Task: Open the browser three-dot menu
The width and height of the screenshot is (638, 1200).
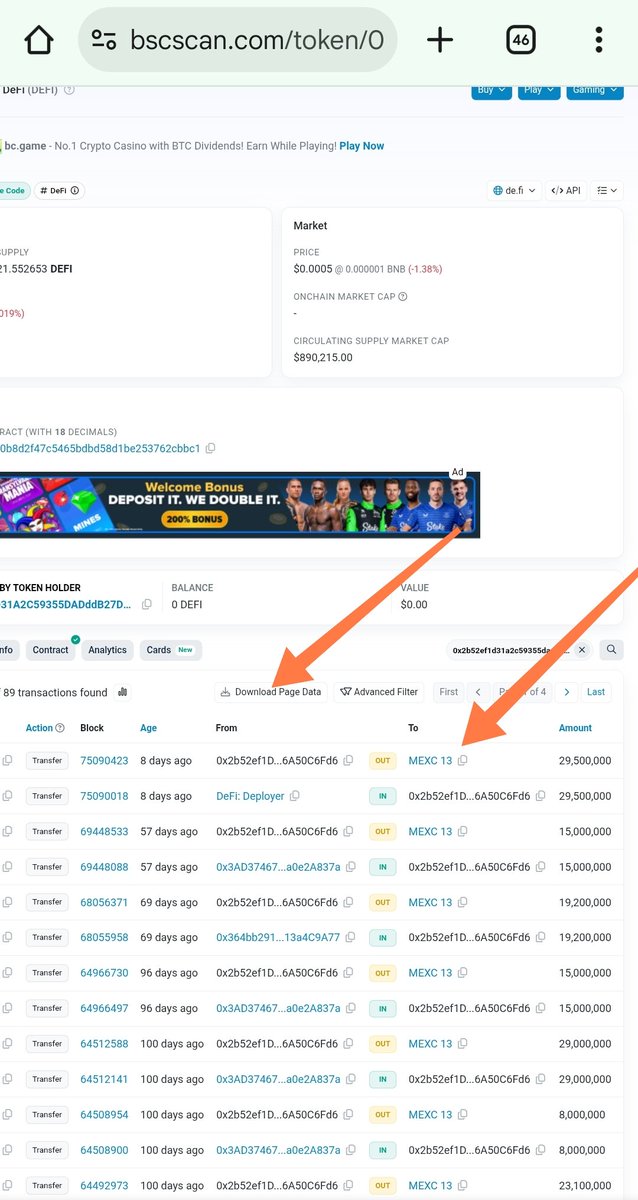Action: tap(598, 40)
